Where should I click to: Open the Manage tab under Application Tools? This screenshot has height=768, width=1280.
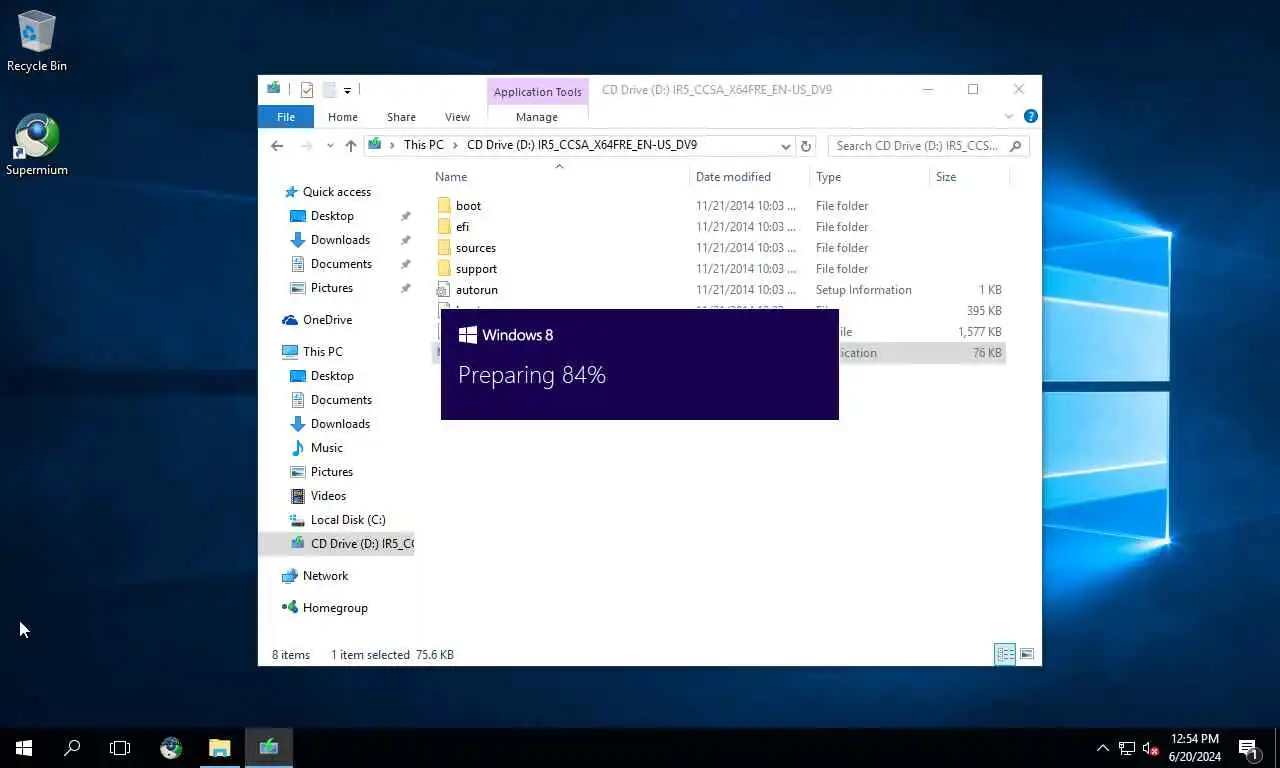tap(537, 117)
